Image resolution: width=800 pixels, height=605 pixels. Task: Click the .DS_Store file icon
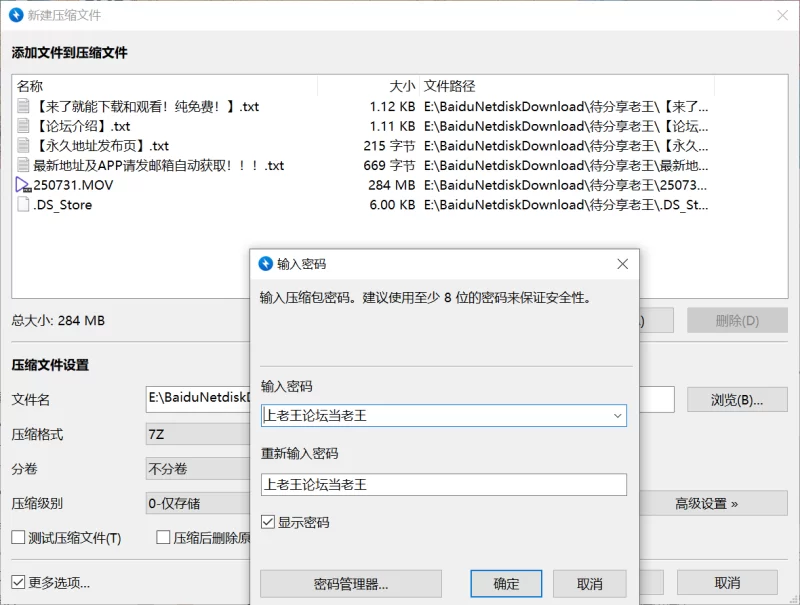tap(24, 205)
